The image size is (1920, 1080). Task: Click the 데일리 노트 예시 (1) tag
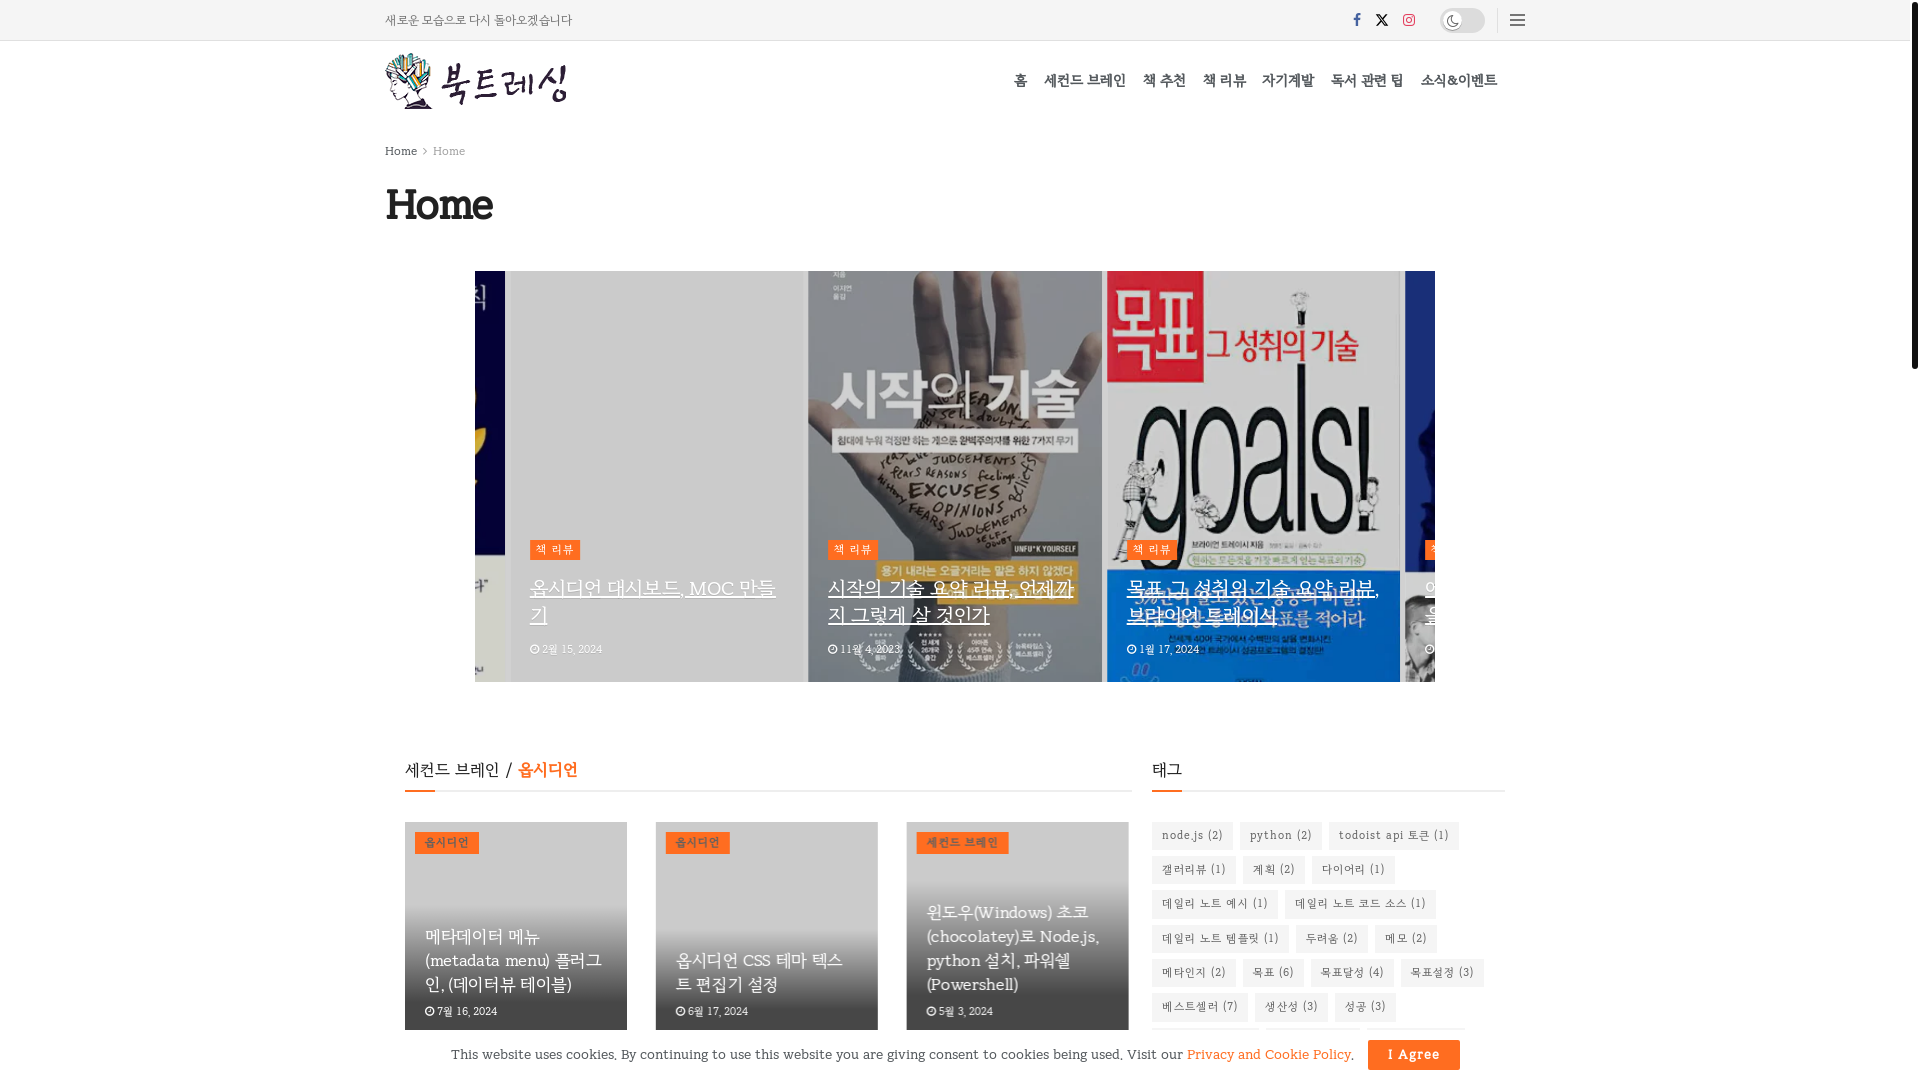pos(1215,904)
